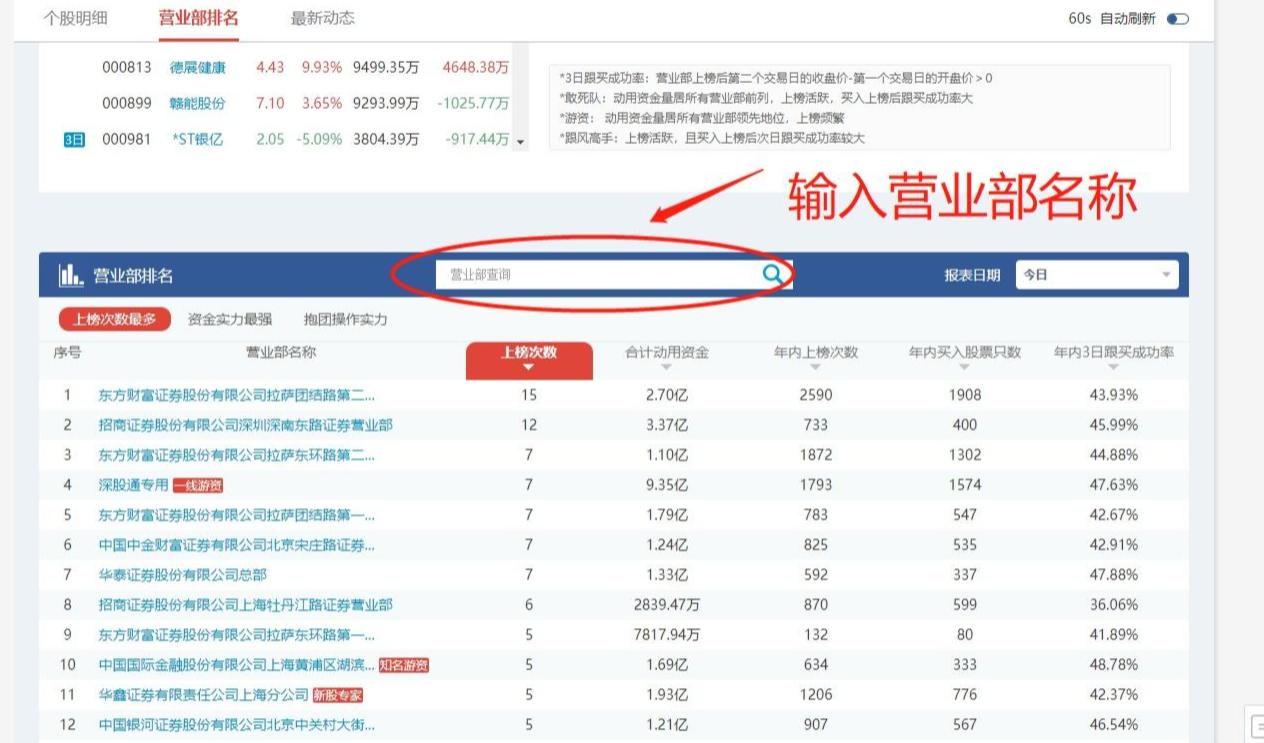Open 招商证券深圳深南东路证券营业部 link
The image size is (1264, 743).
(x=245, y=425)
